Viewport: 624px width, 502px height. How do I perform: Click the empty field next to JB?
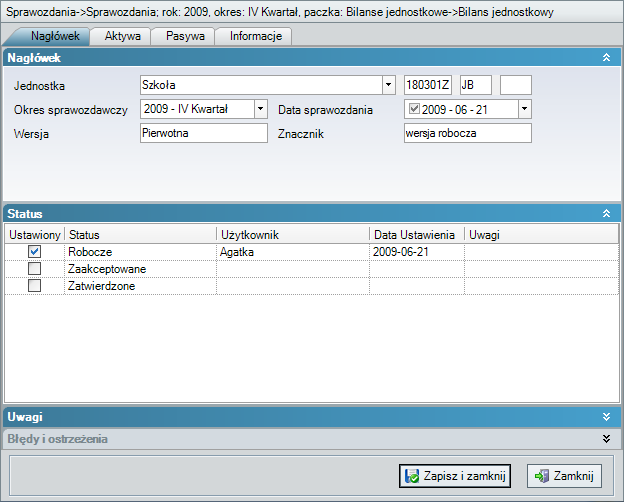coord(516,85)
